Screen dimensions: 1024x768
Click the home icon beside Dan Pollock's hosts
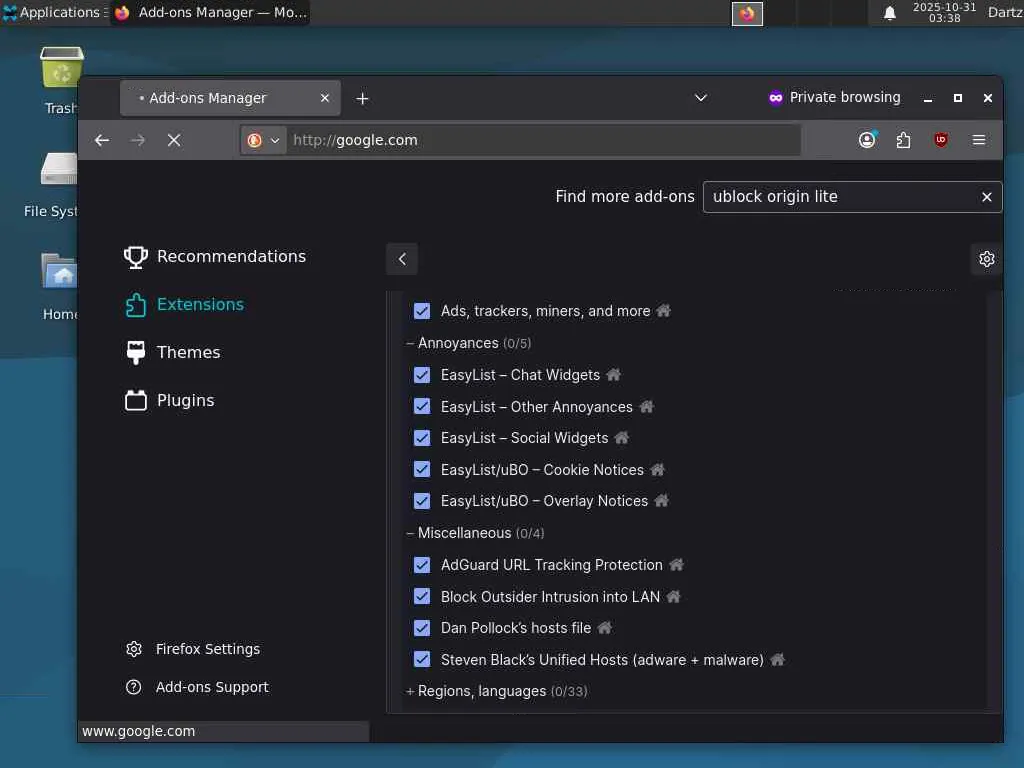coord(605,628)
